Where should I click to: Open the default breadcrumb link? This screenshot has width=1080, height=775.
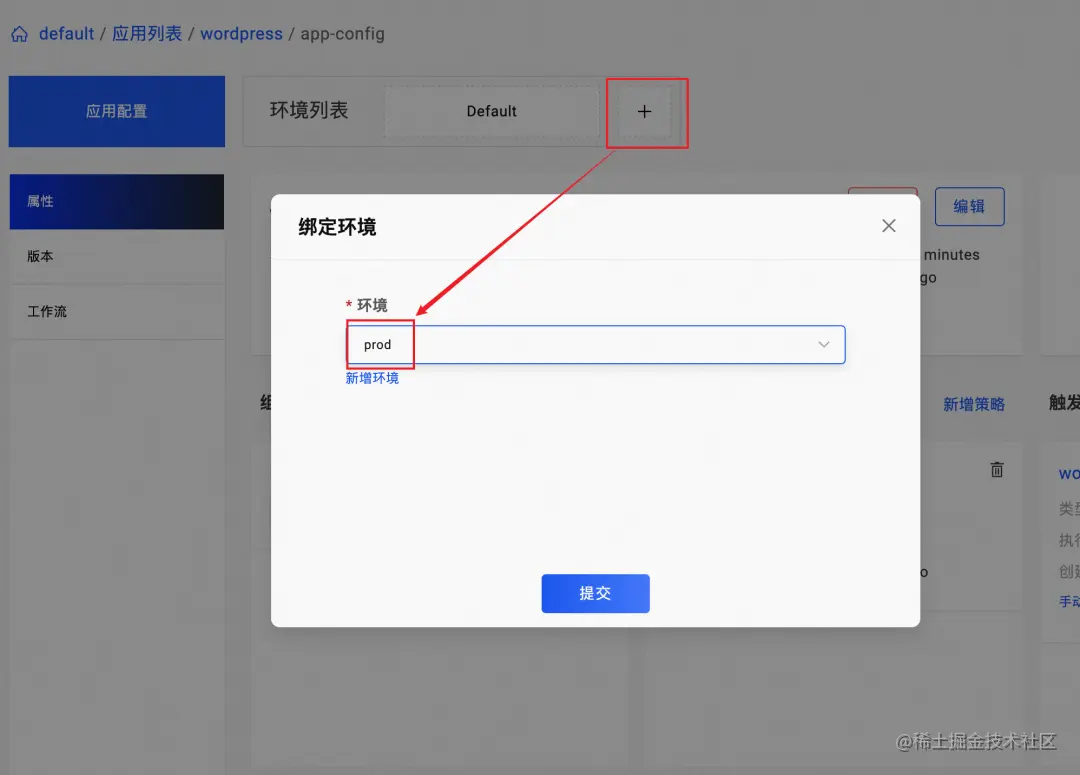point(66,34)
